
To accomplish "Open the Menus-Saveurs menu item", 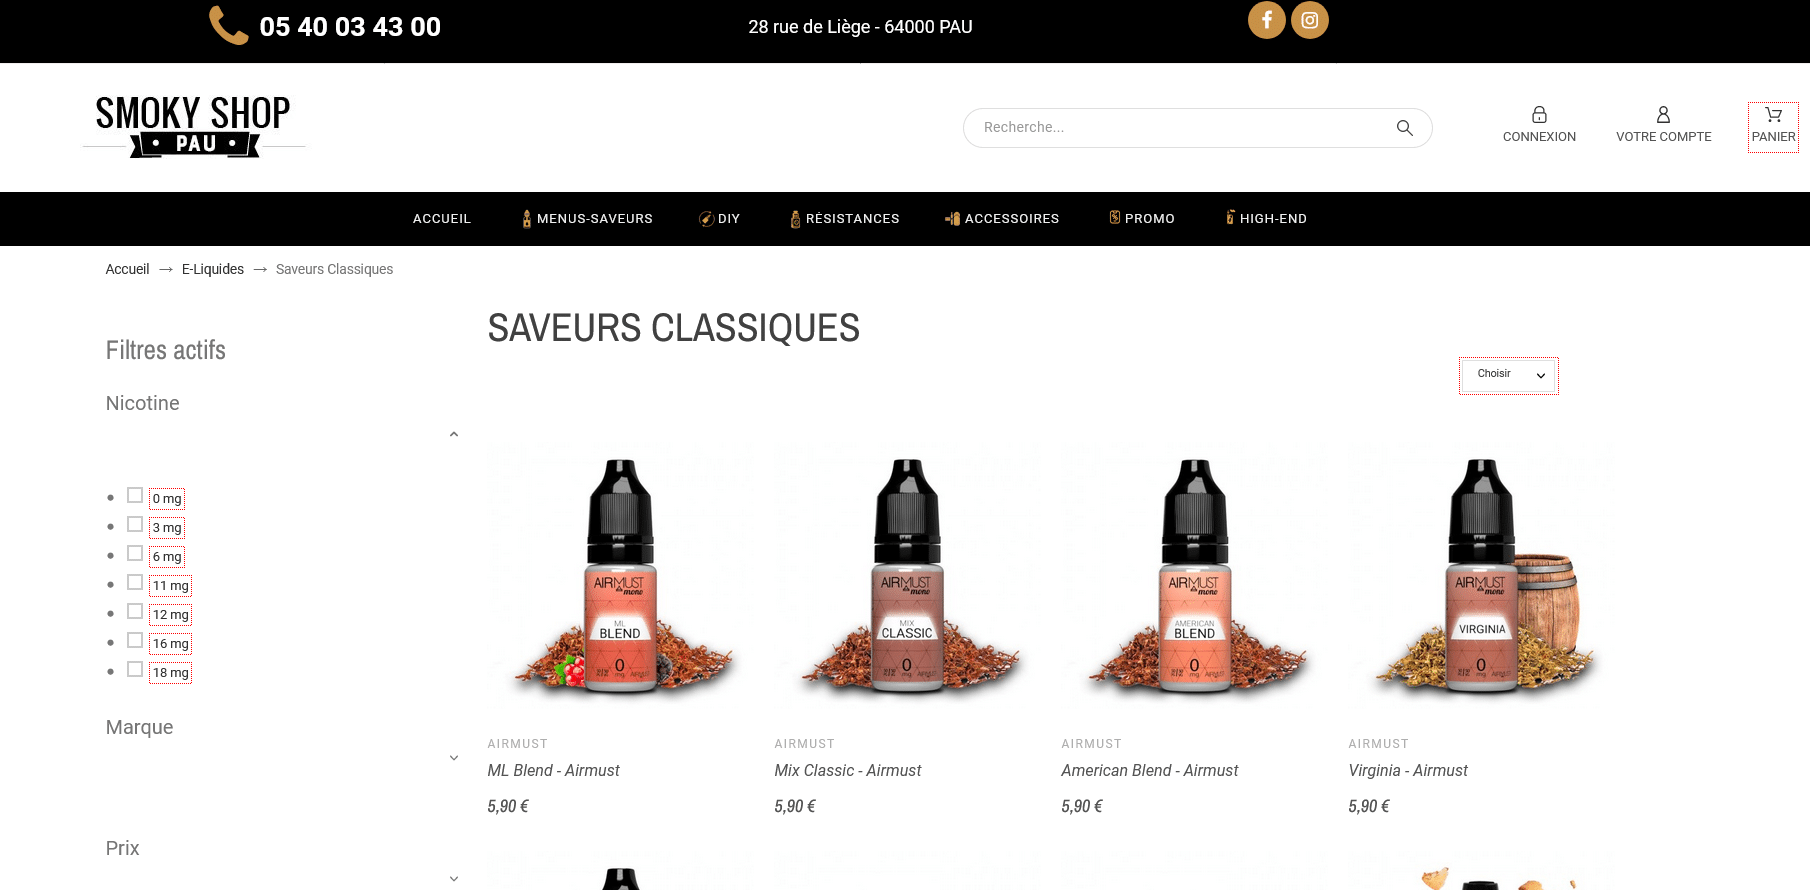I will coord(587,219).
